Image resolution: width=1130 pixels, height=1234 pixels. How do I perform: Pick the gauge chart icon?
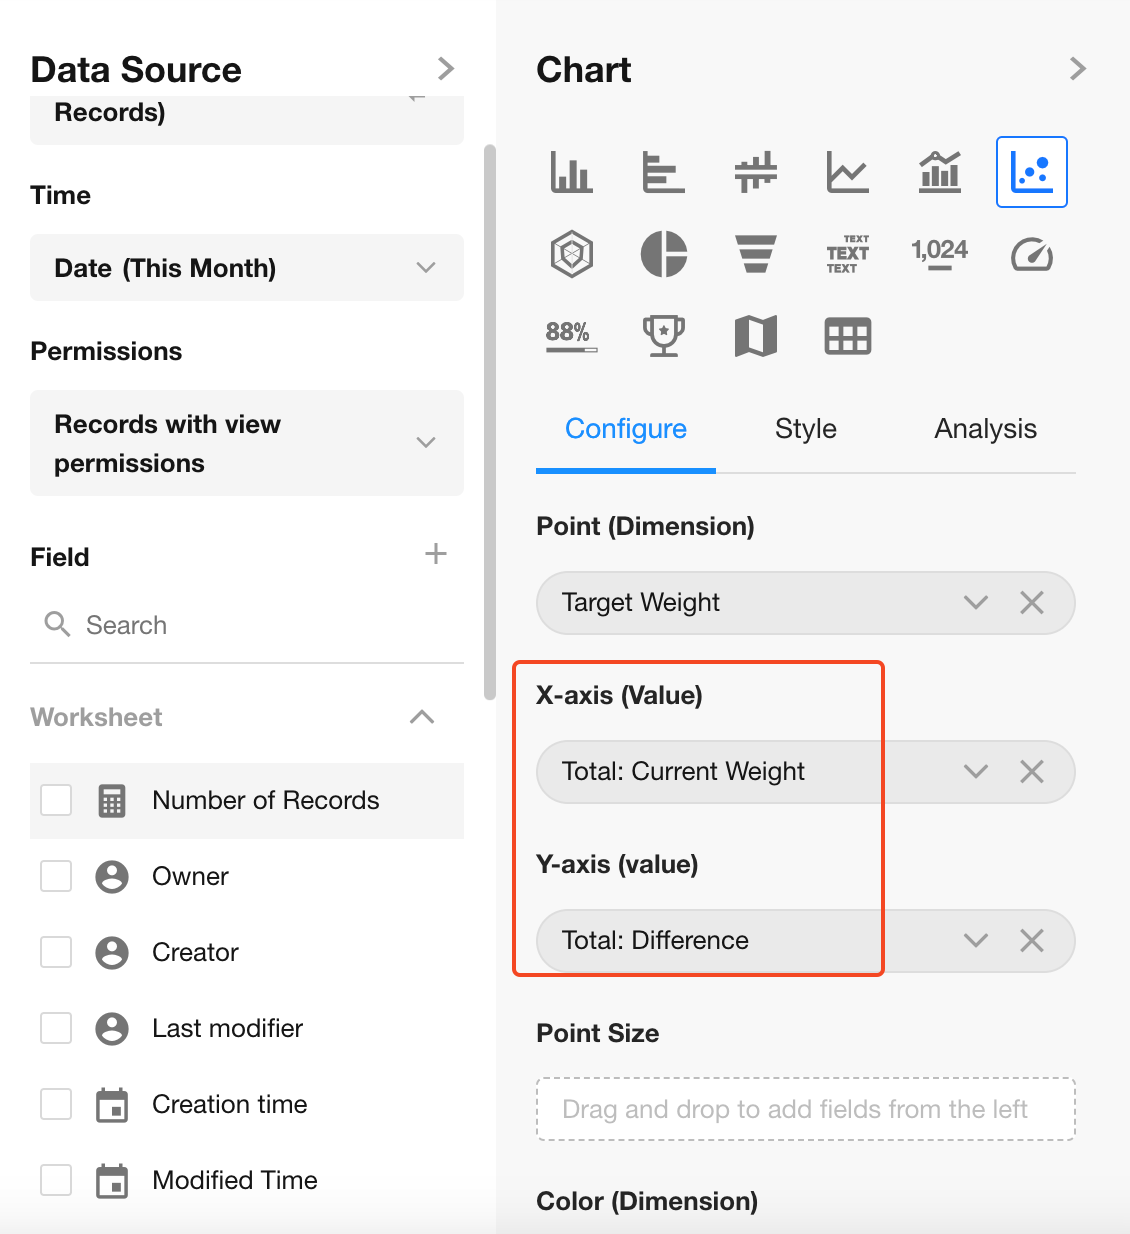pyautogui.click(x=1032, y=254)
